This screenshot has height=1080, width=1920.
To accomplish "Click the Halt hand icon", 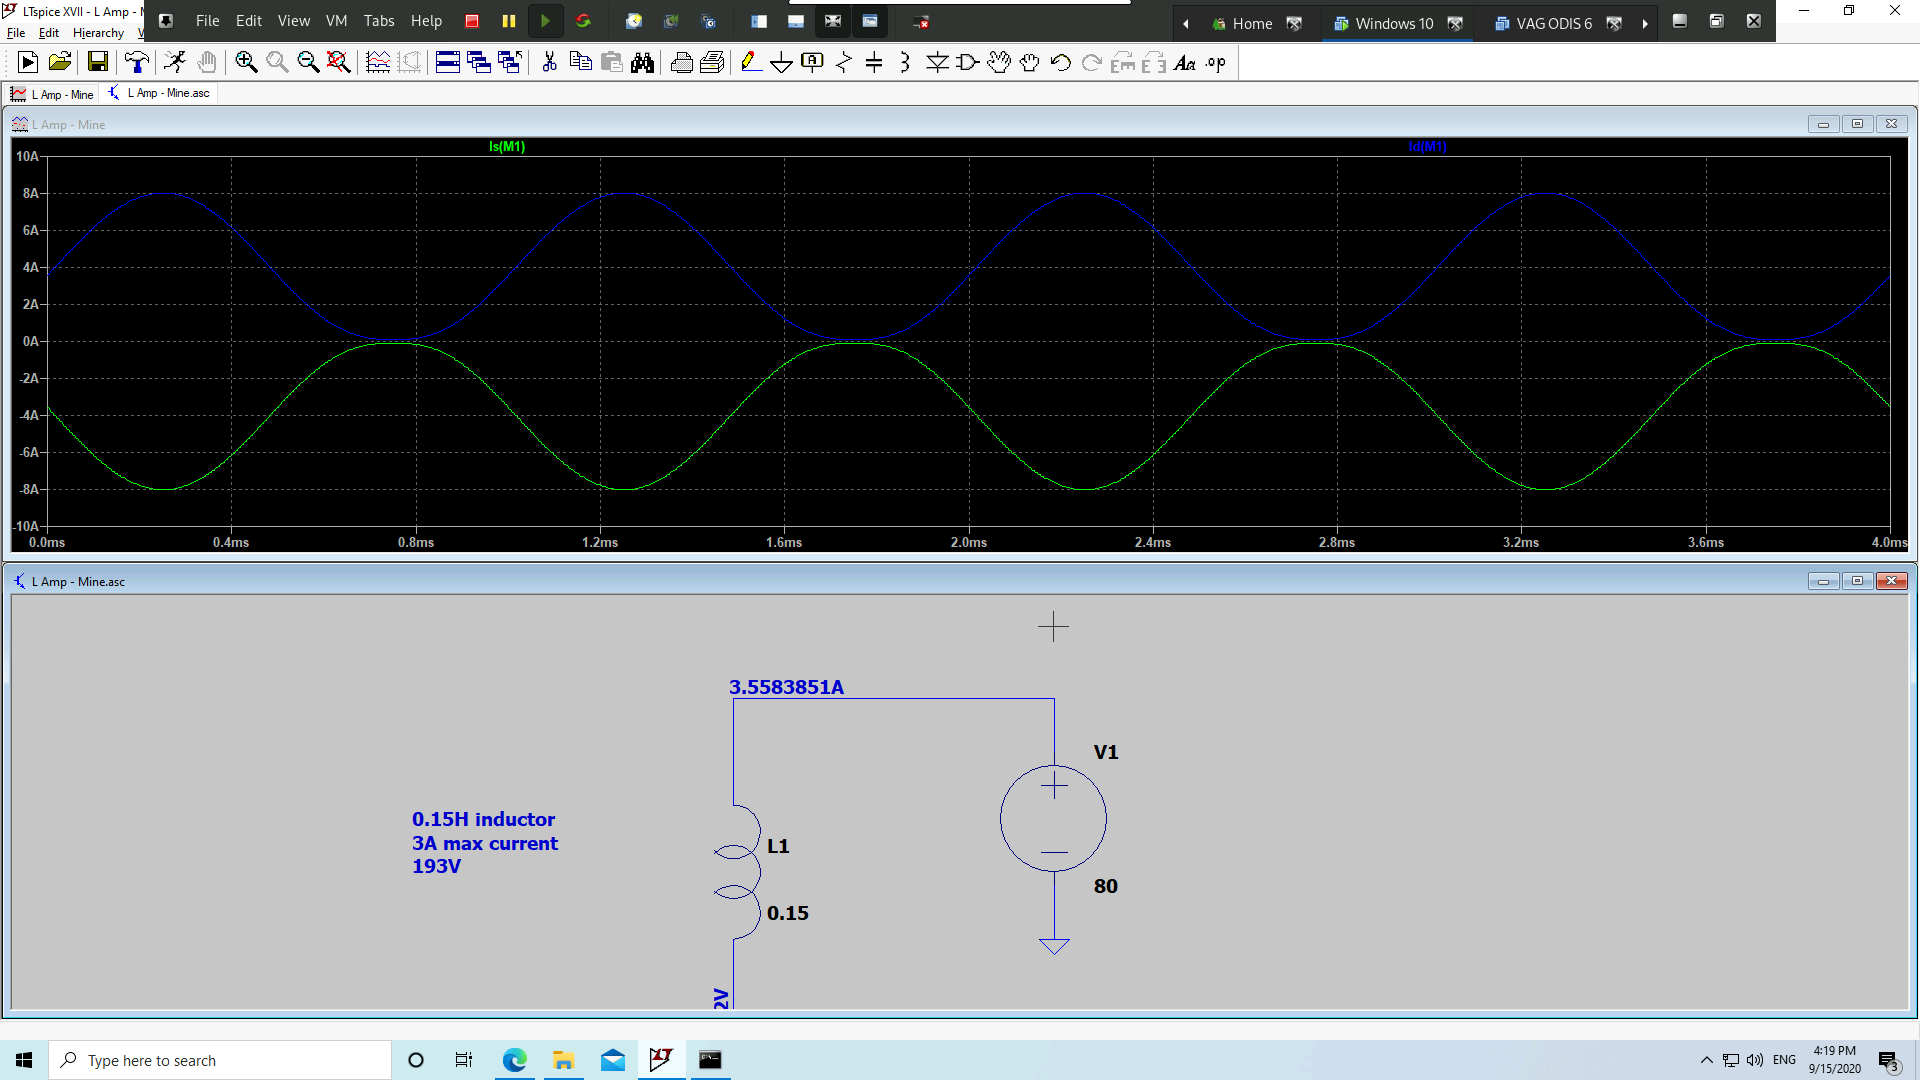I will tap(207, 63).
